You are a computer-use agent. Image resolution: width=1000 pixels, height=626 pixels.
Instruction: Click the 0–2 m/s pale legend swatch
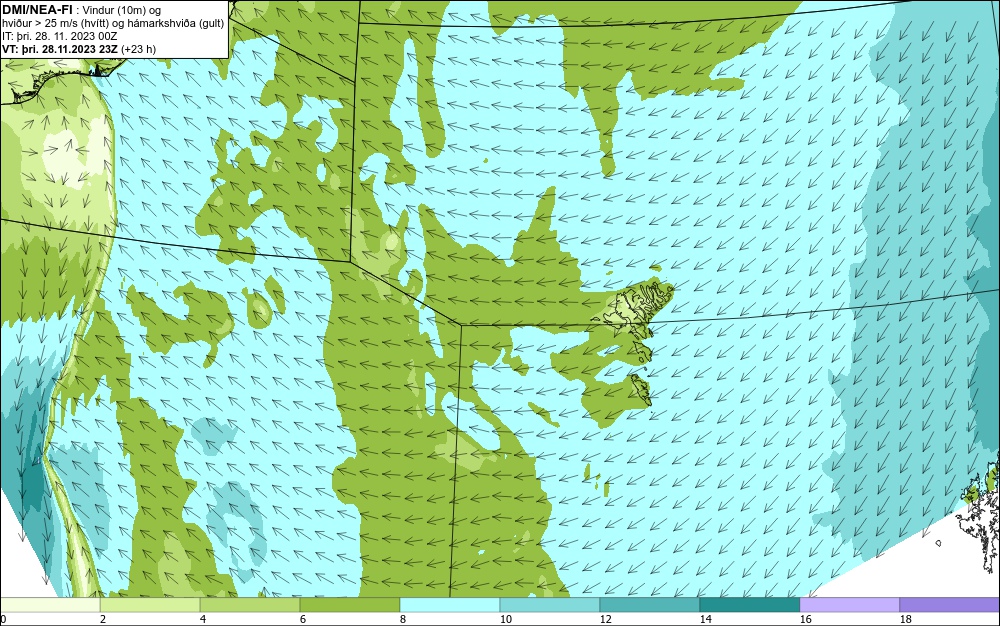50,605
